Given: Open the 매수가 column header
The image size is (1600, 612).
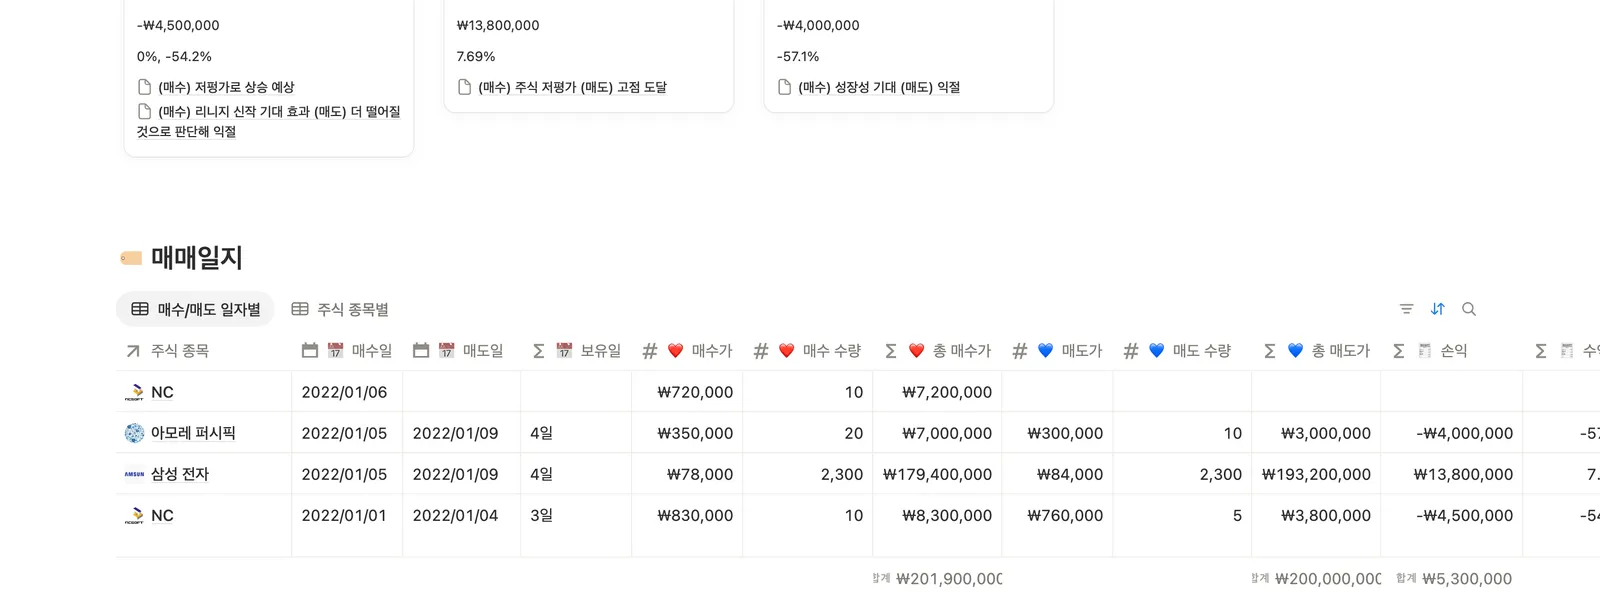Looking at the screenshot, I should pyautogui.click(x=687, y=351).
